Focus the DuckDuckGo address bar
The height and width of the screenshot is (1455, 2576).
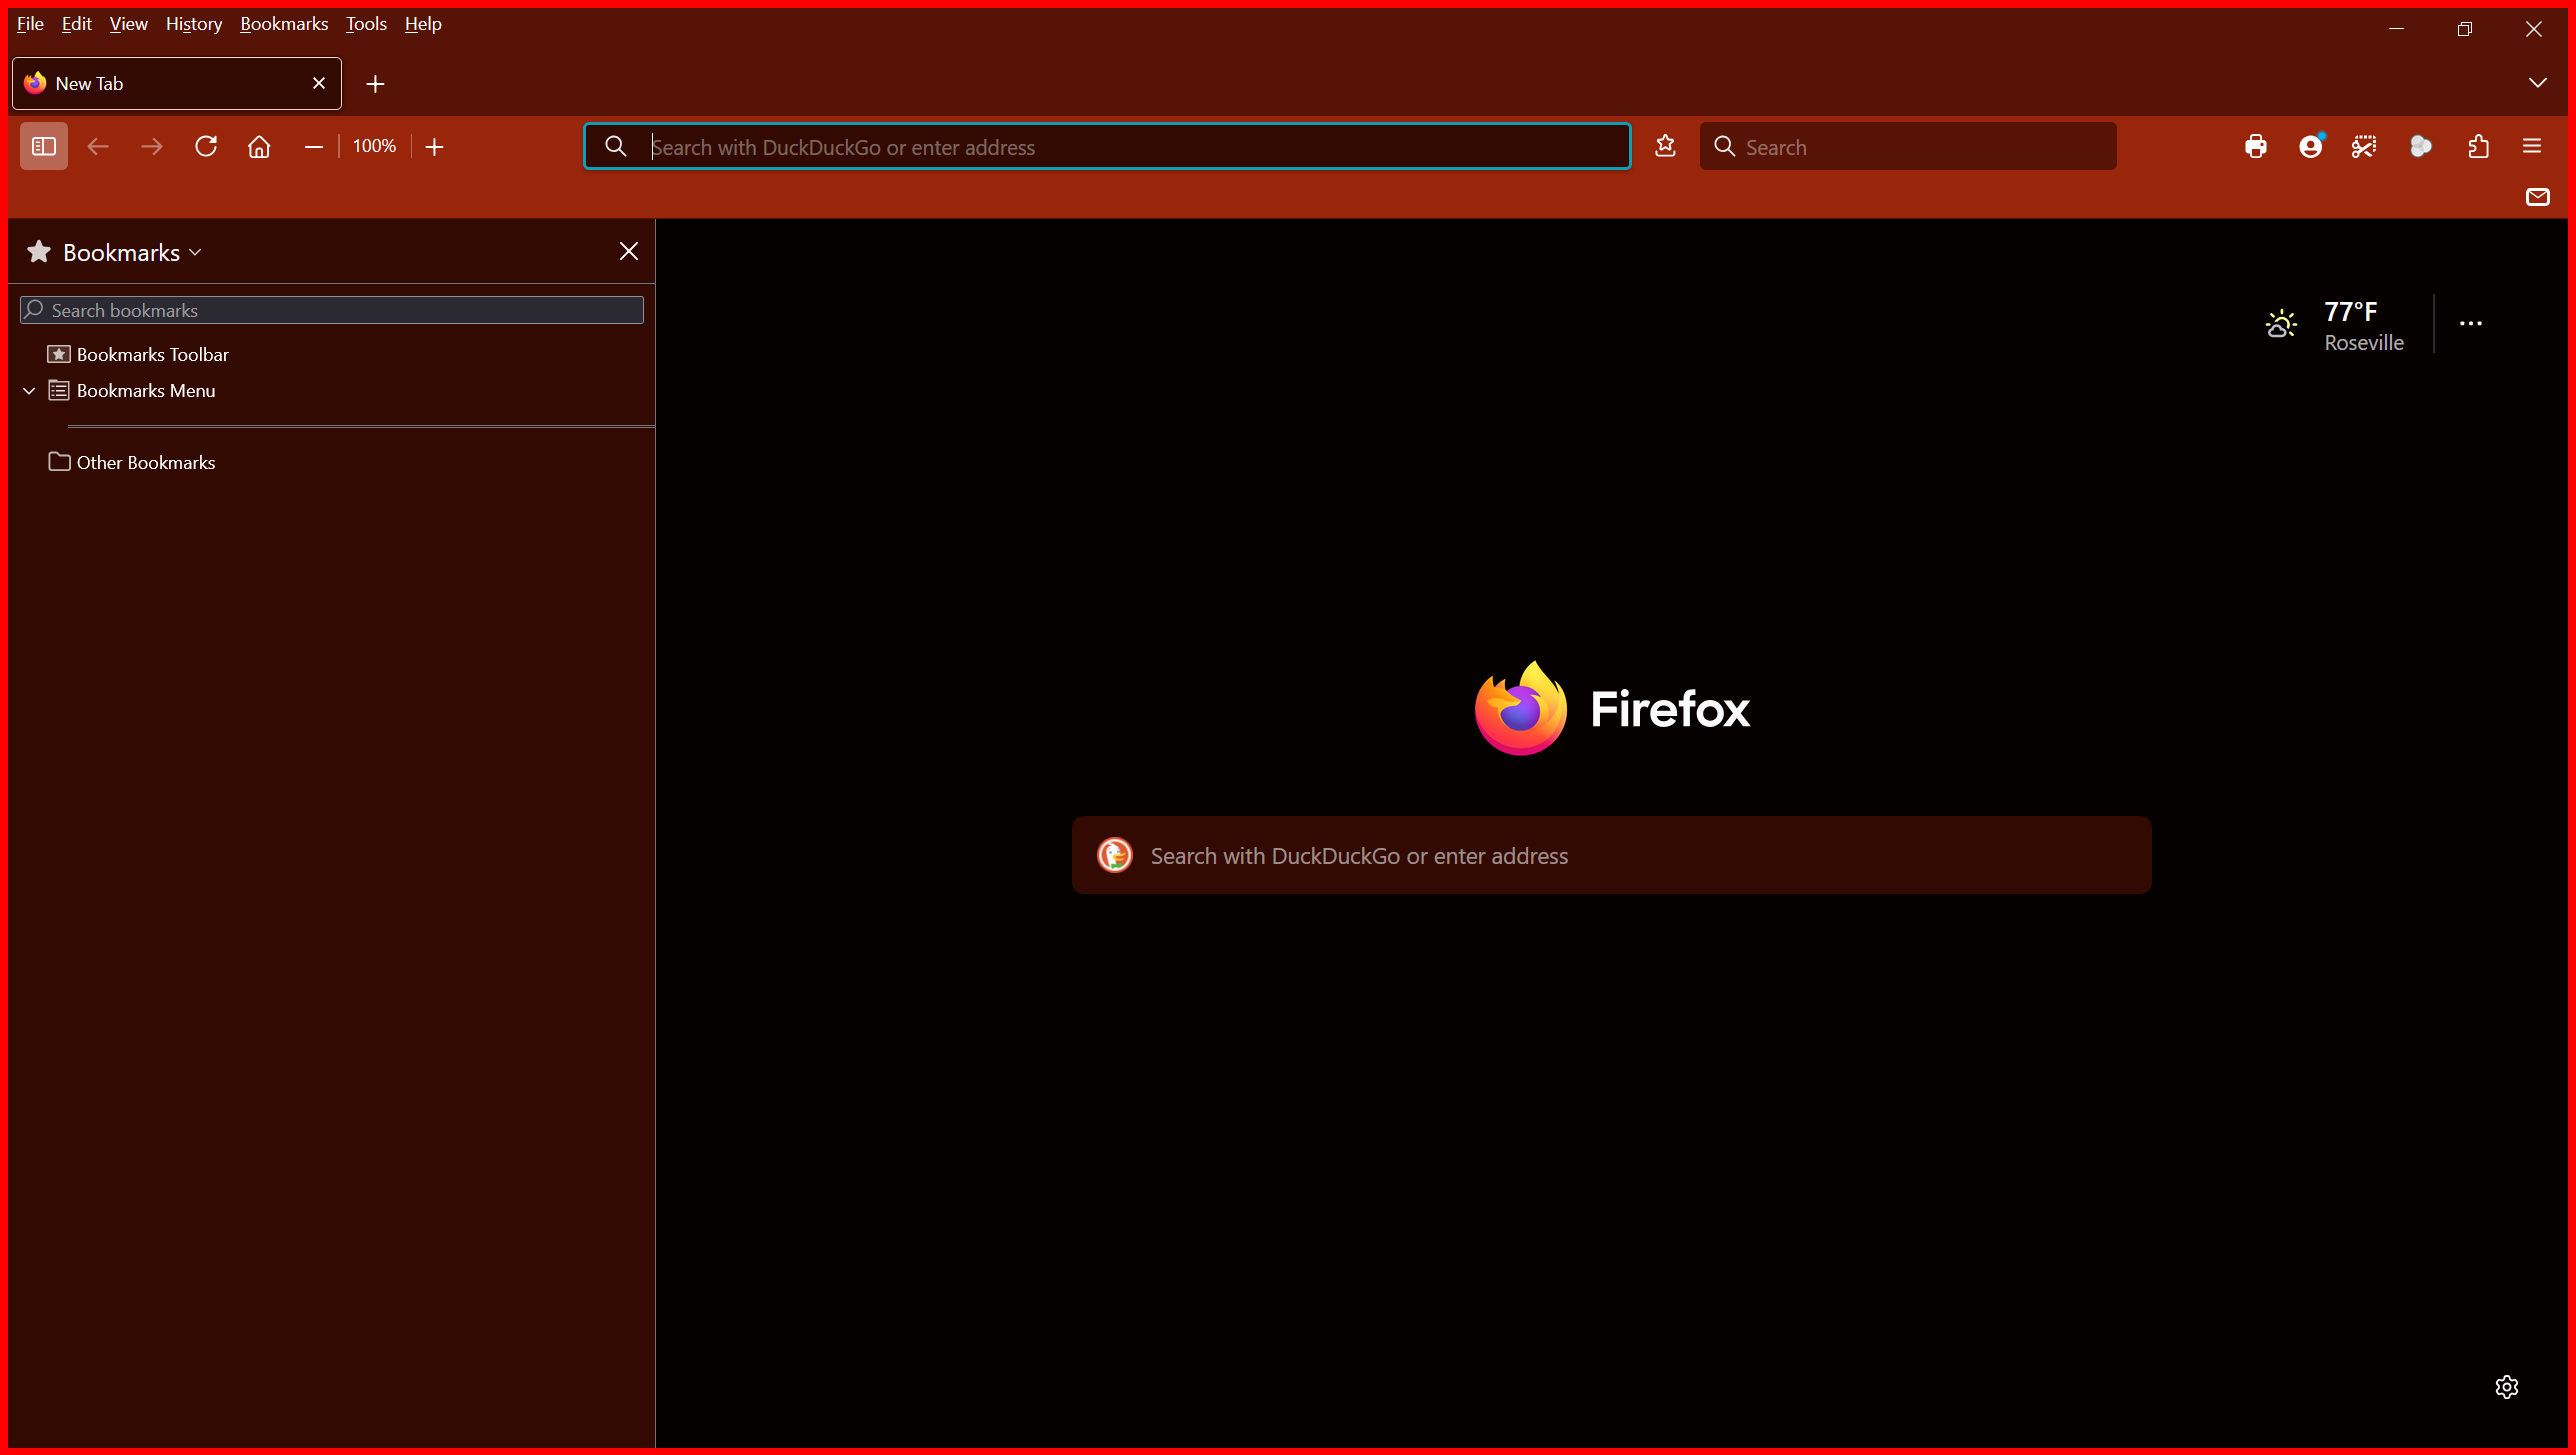click(x=1107, y=146)
